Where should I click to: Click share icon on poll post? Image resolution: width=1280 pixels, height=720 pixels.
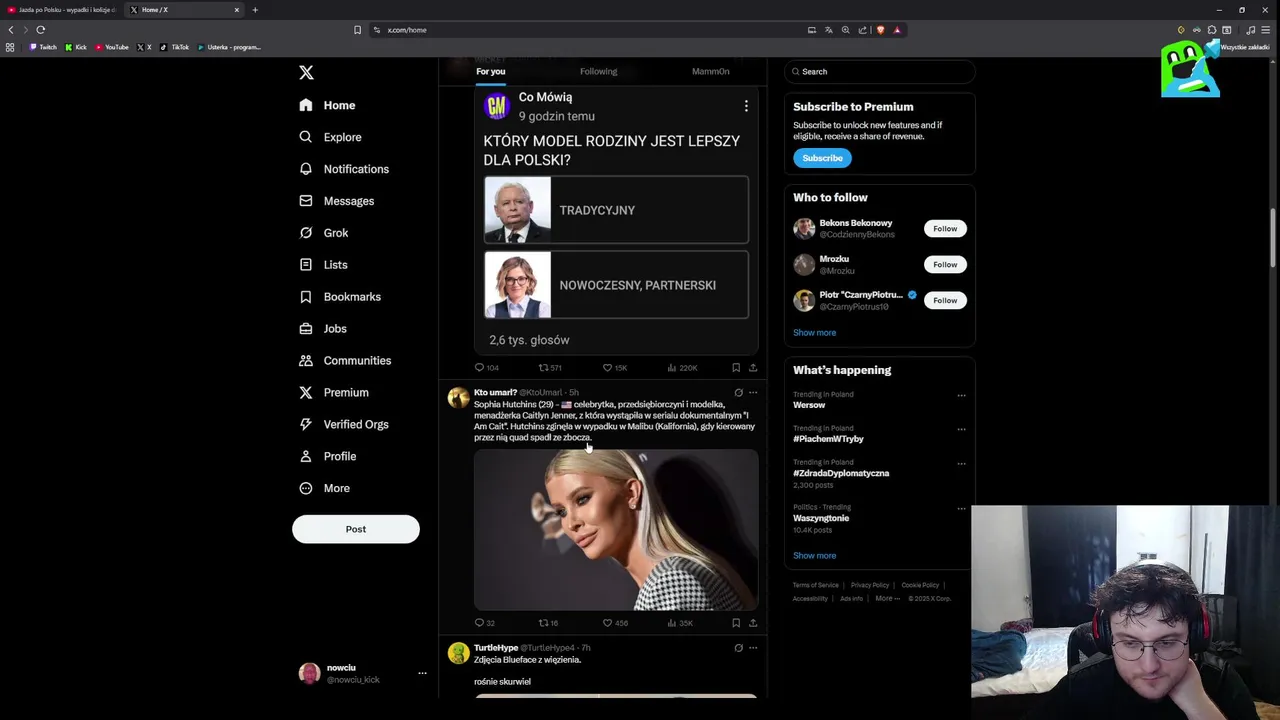point(753,367)
